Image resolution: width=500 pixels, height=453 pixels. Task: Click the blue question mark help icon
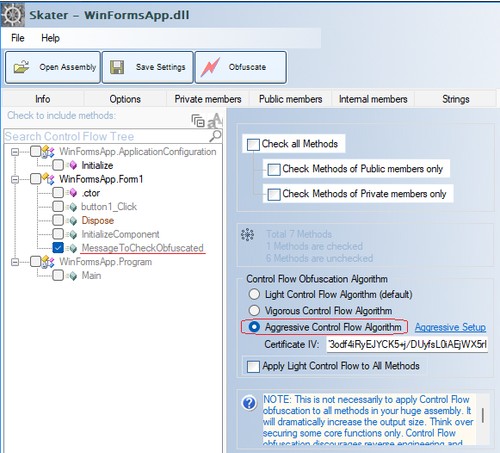249,403
